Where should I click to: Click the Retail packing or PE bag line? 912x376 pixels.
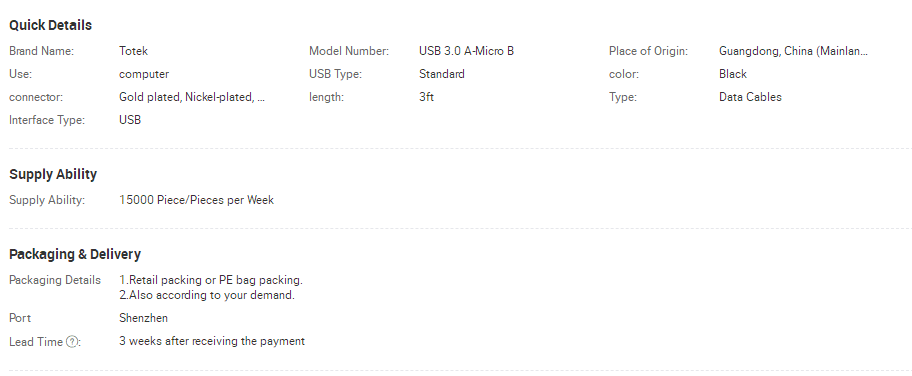pos(211,280)
